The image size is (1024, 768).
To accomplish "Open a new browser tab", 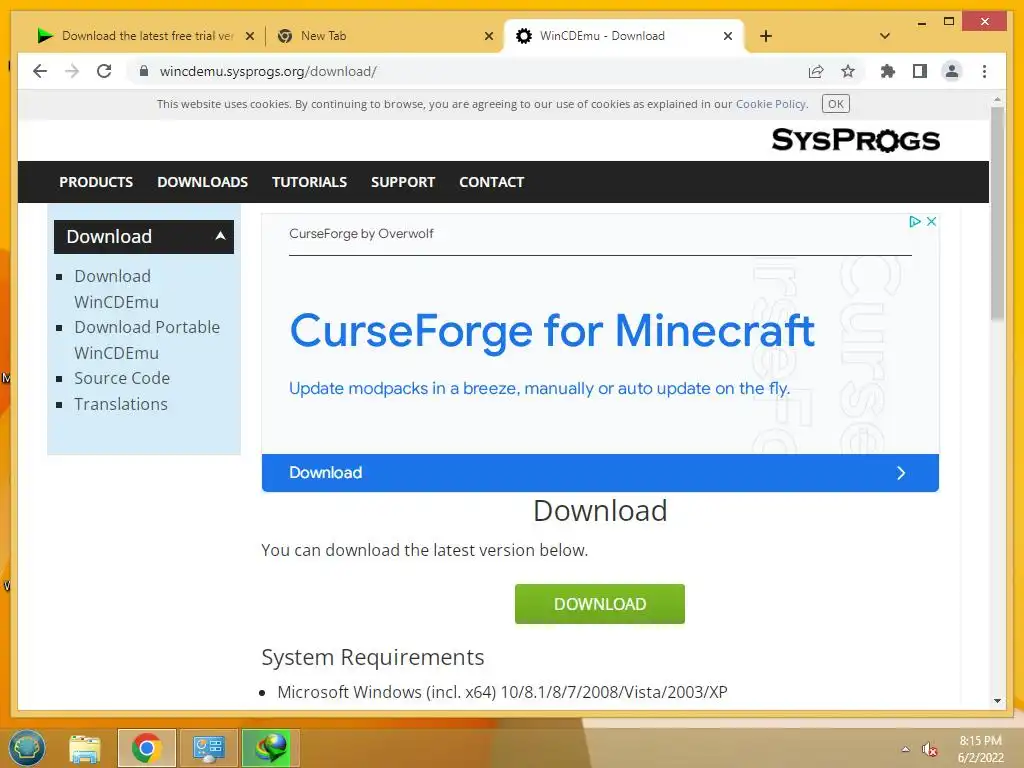I will [x=766, y=36].
